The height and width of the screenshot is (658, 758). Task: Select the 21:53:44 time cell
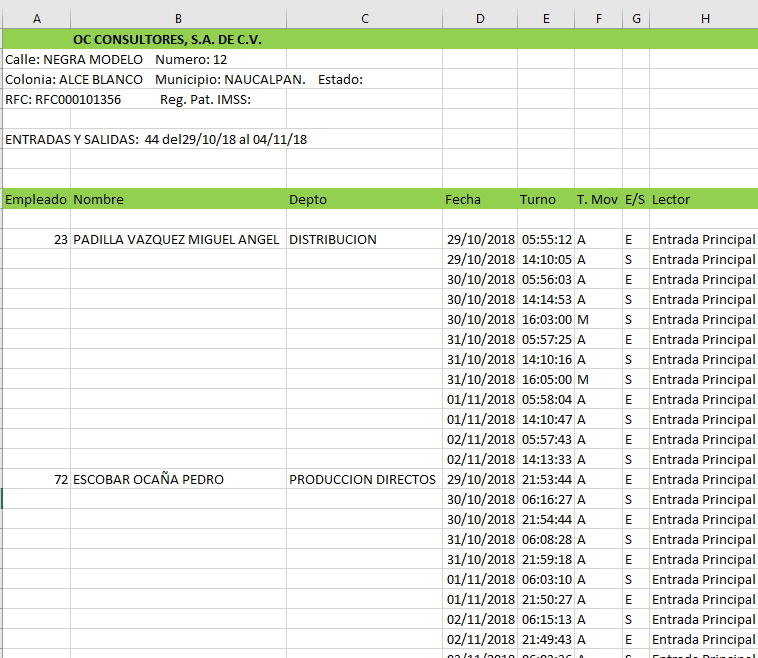click(546, 479)
